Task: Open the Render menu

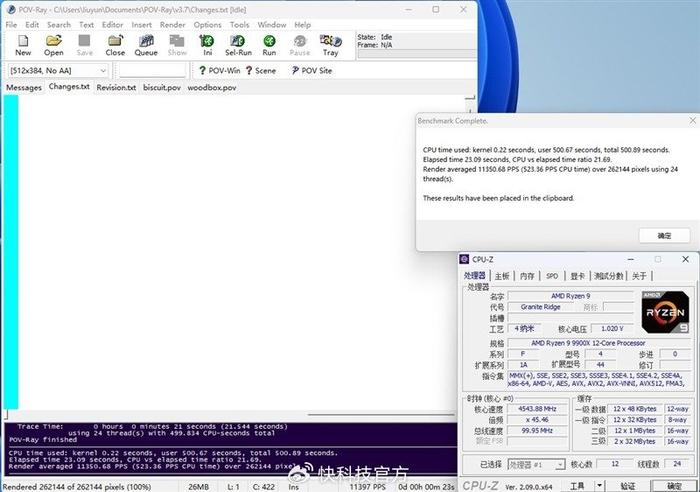Action: [x=172, y=25]
